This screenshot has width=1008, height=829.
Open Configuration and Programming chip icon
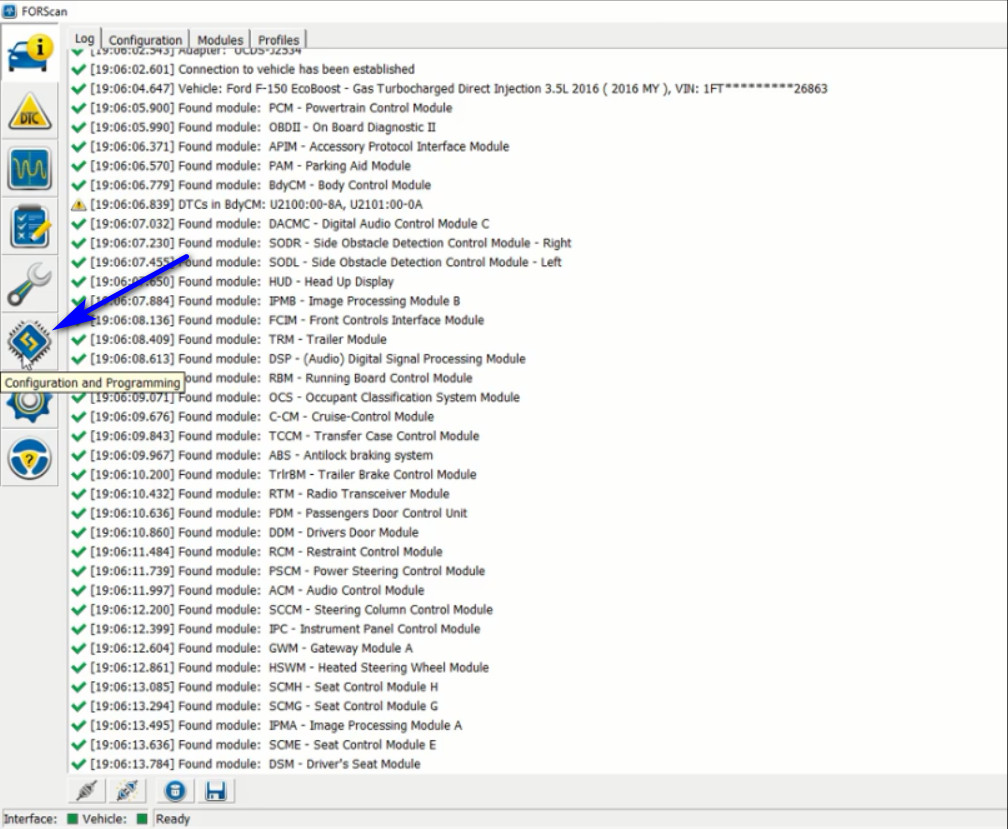(30, 341)
